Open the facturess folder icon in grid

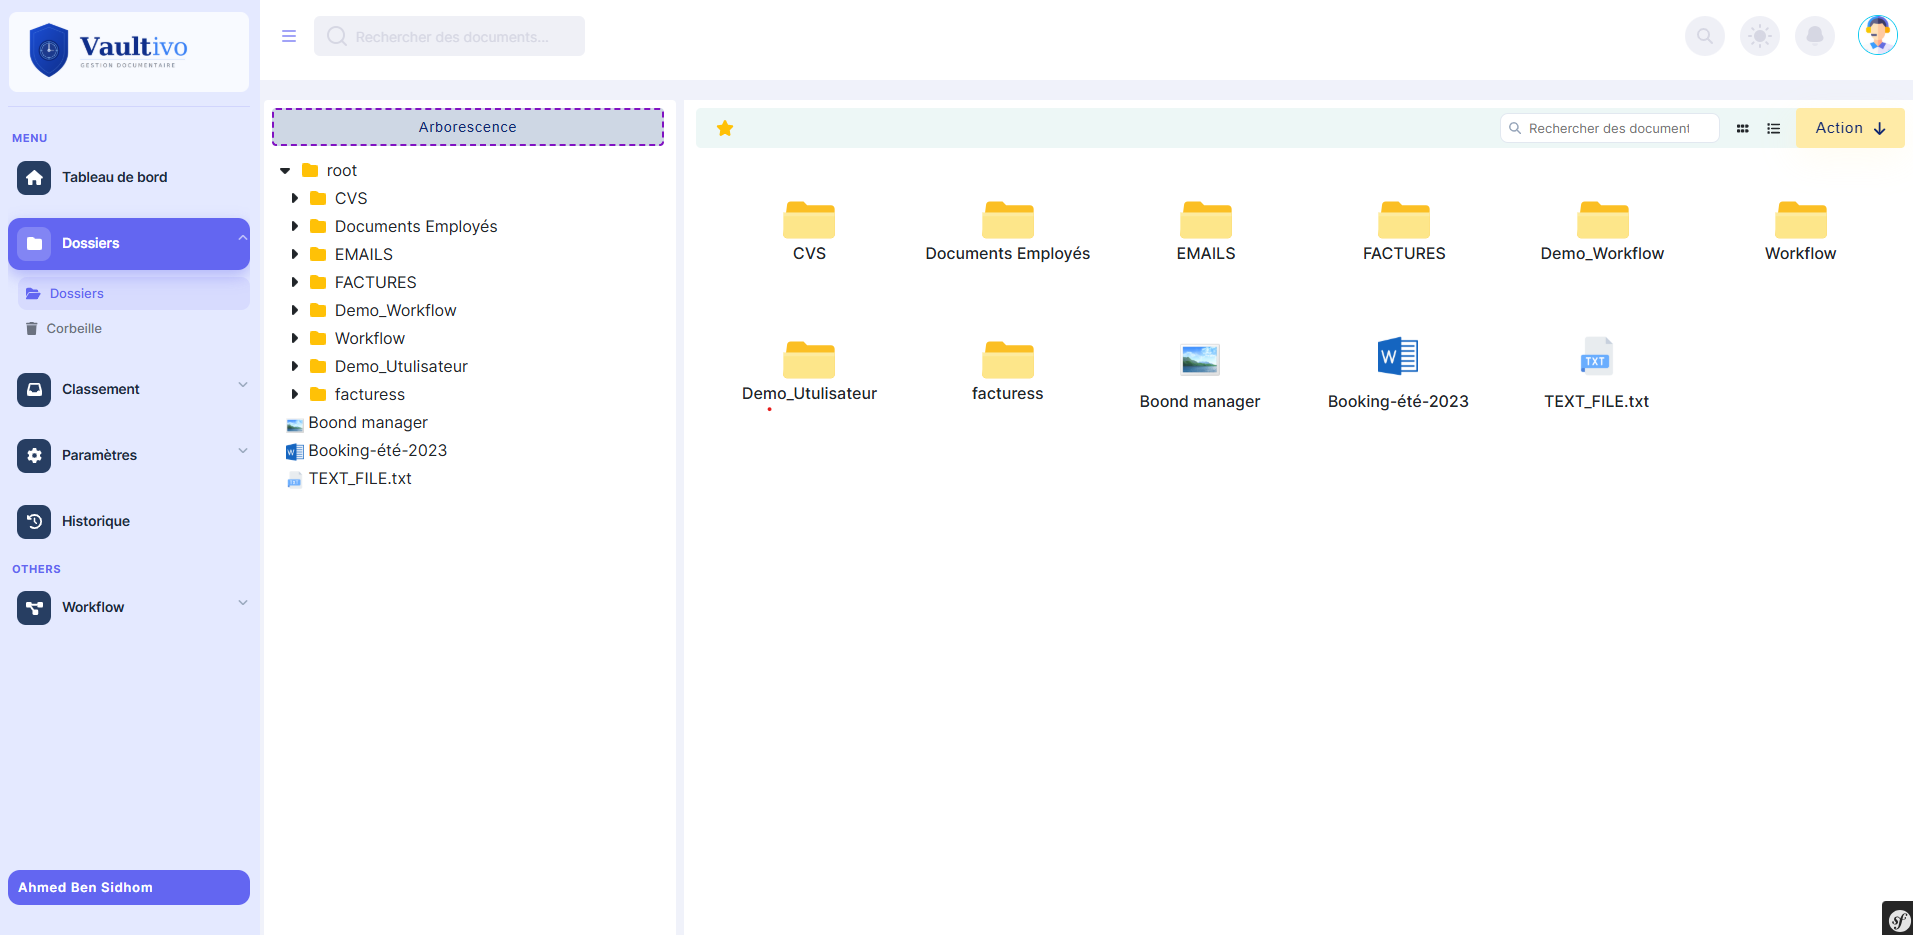coord(1008,359)
